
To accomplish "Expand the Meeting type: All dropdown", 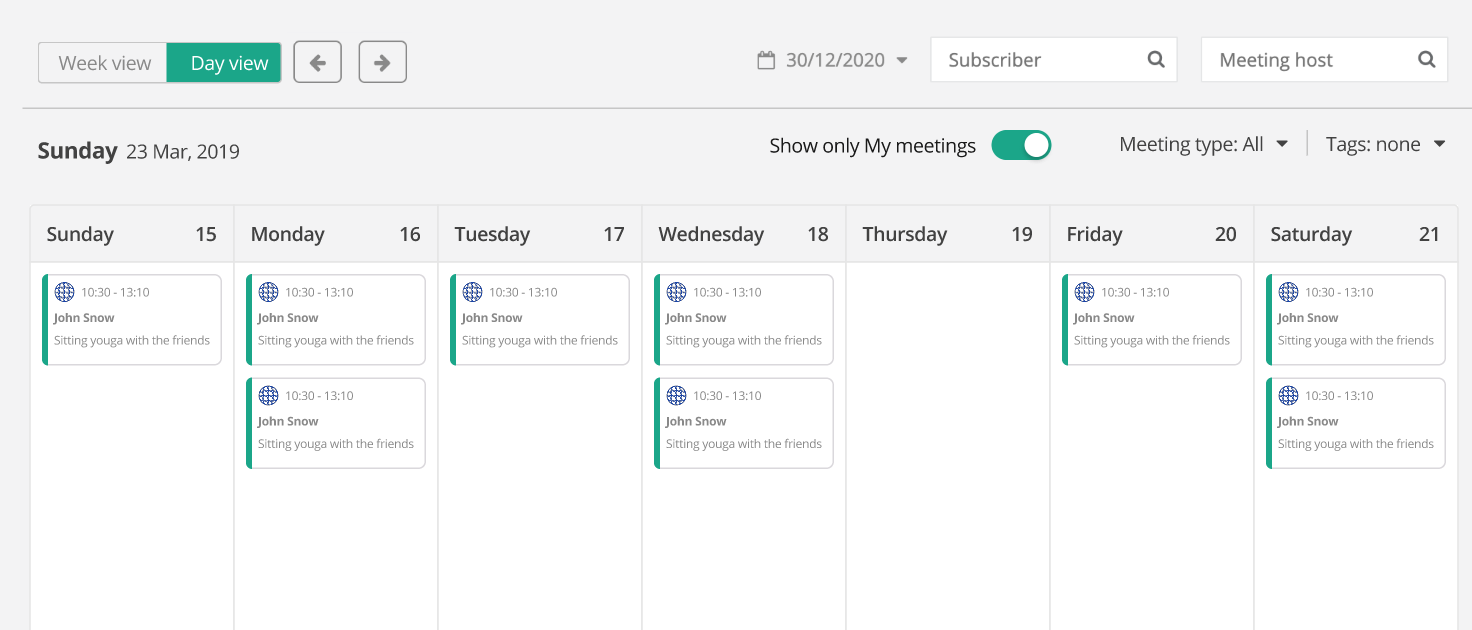I will pos(1203,145).
